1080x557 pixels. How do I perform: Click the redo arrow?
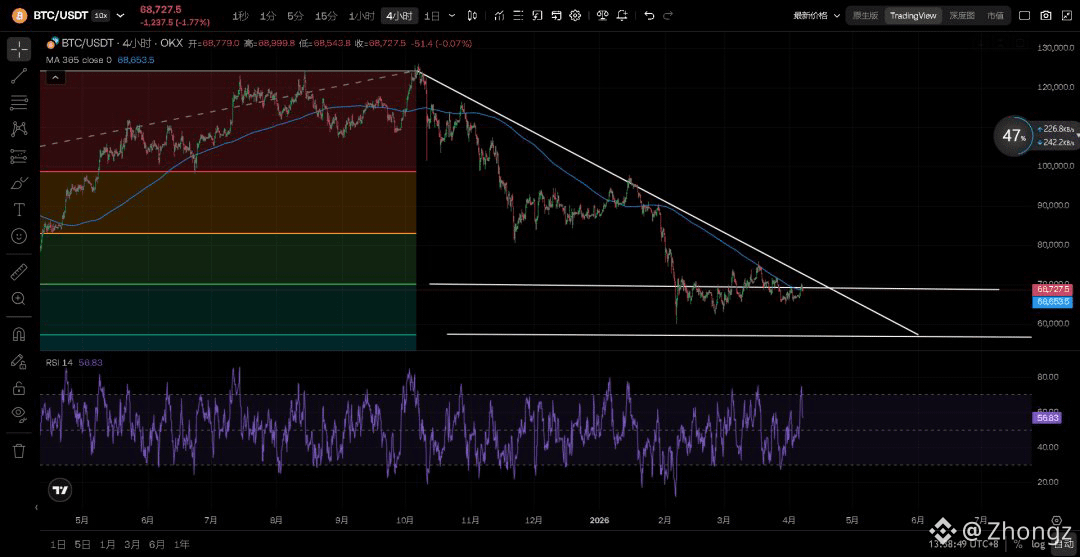click(669, 15)
